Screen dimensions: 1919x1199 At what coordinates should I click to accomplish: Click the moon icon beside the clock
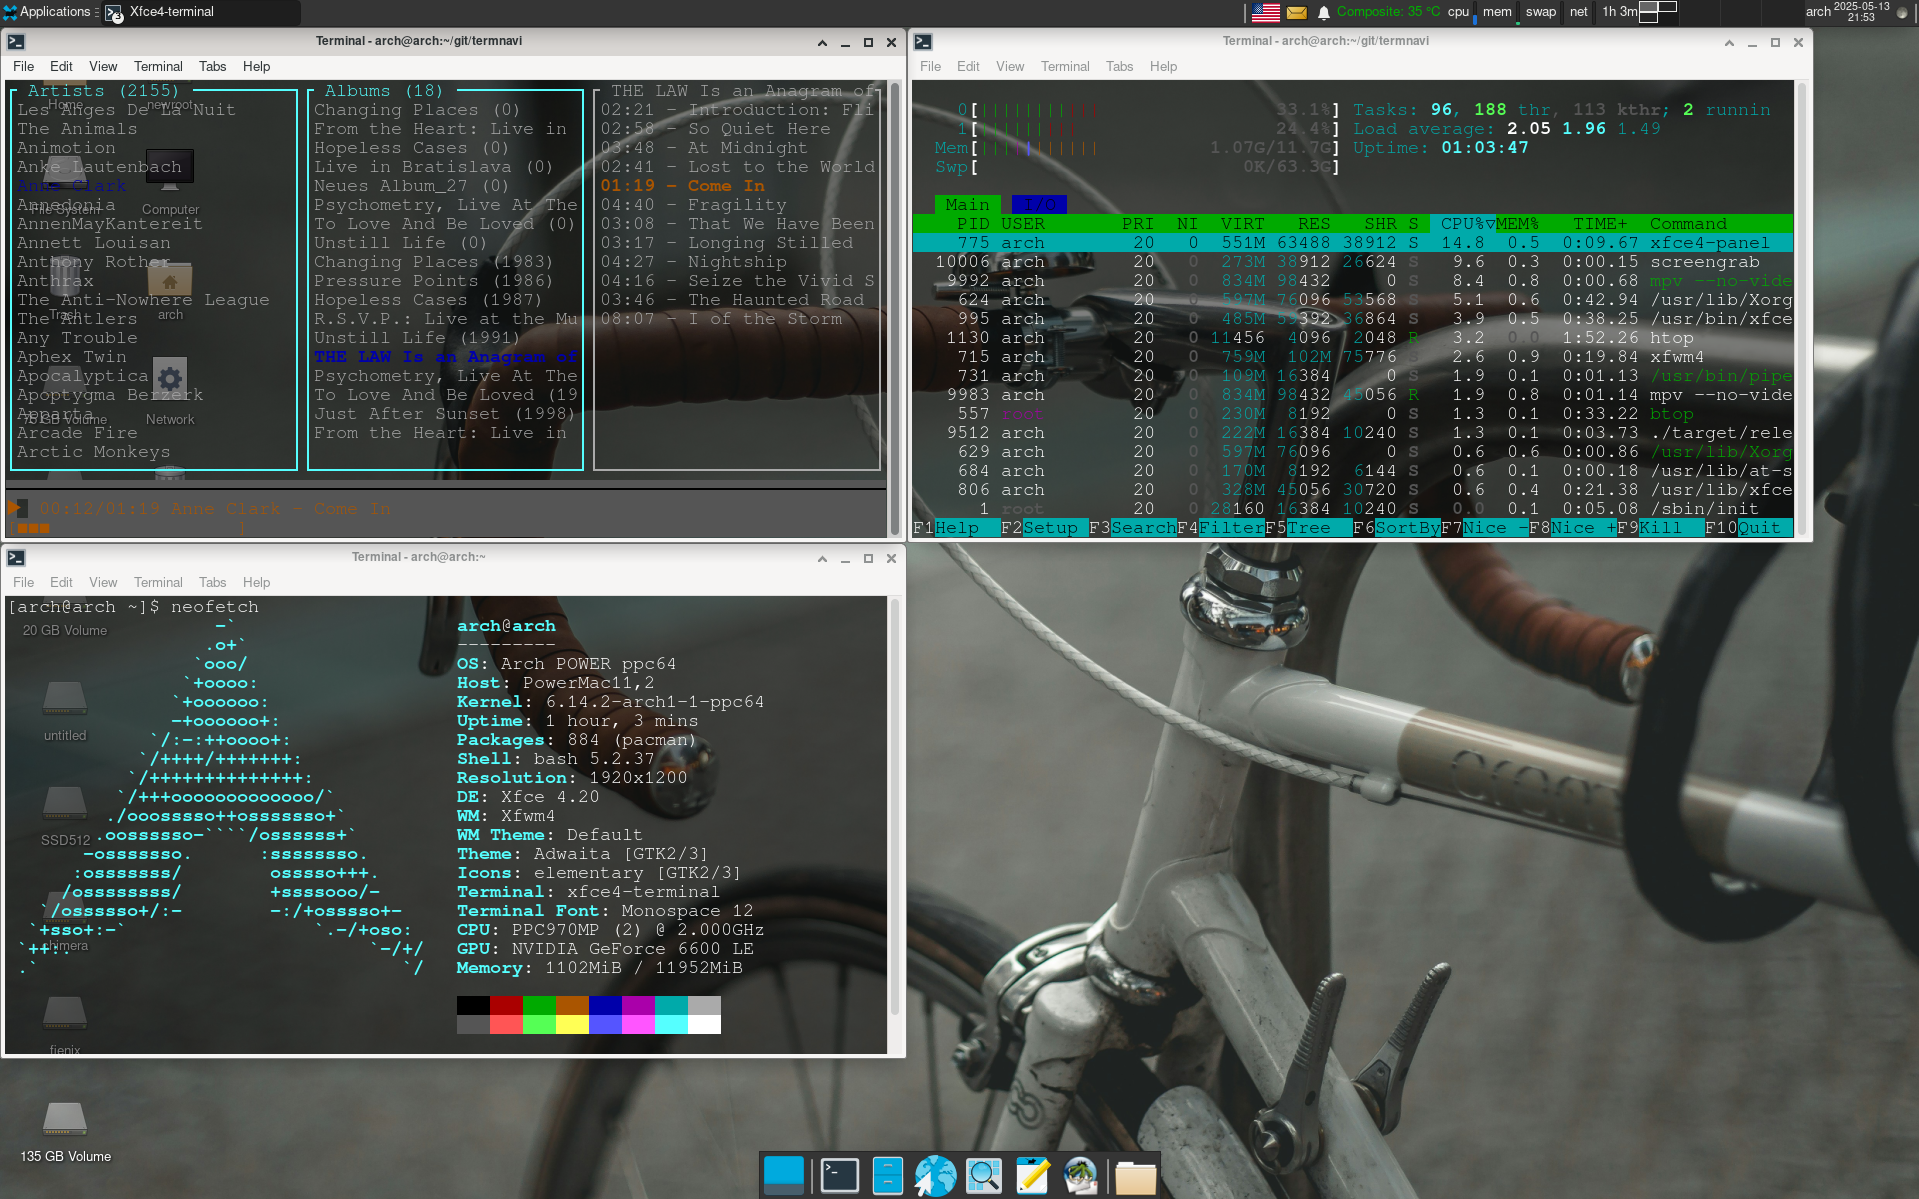pos(1902,13)
